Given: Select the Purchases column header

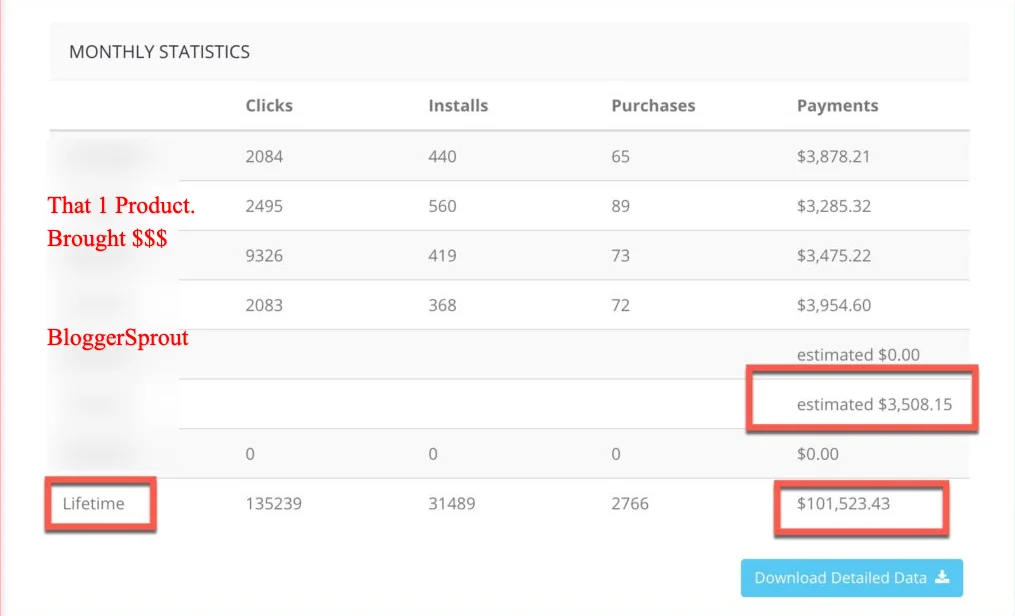Looking at the screenshot, I should pos(653,105).
